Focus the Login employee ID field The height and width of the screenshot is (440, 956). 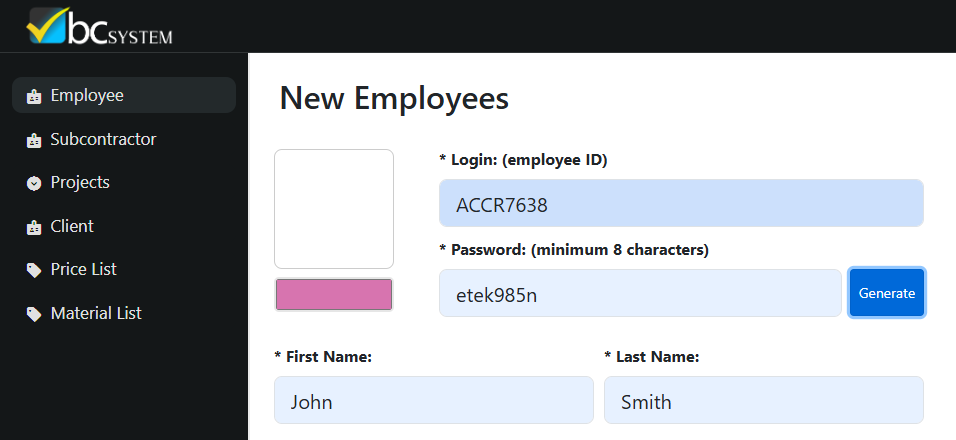pyautogui.click(x=681, y=203)
